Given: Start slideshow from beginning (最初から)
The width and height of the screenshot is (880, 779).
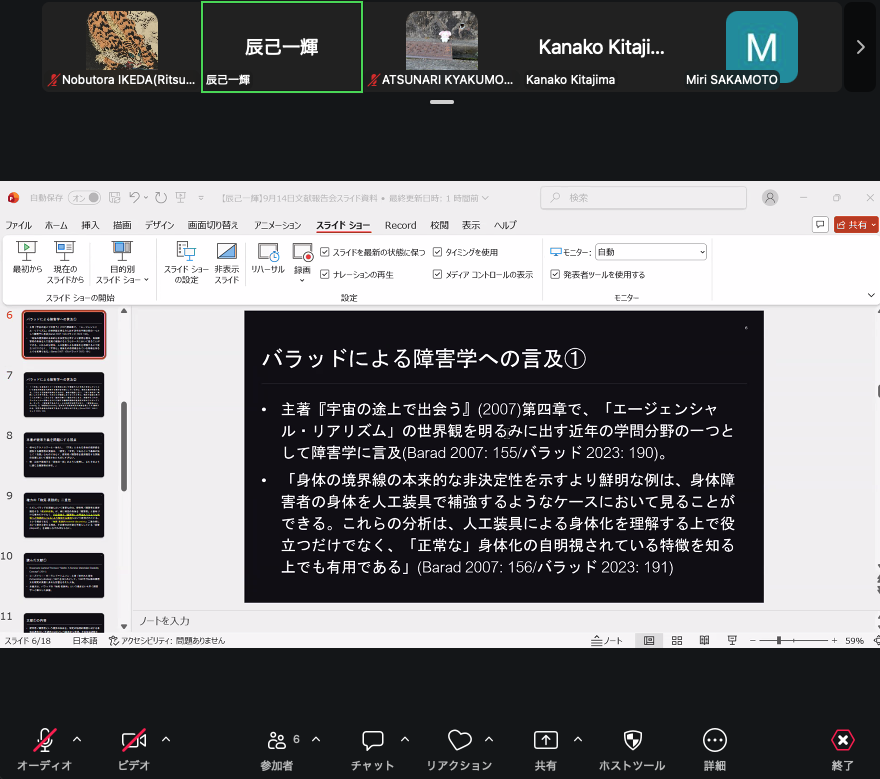Looking at the screenshot, I should pyautogui.click(x=27, y=257).
